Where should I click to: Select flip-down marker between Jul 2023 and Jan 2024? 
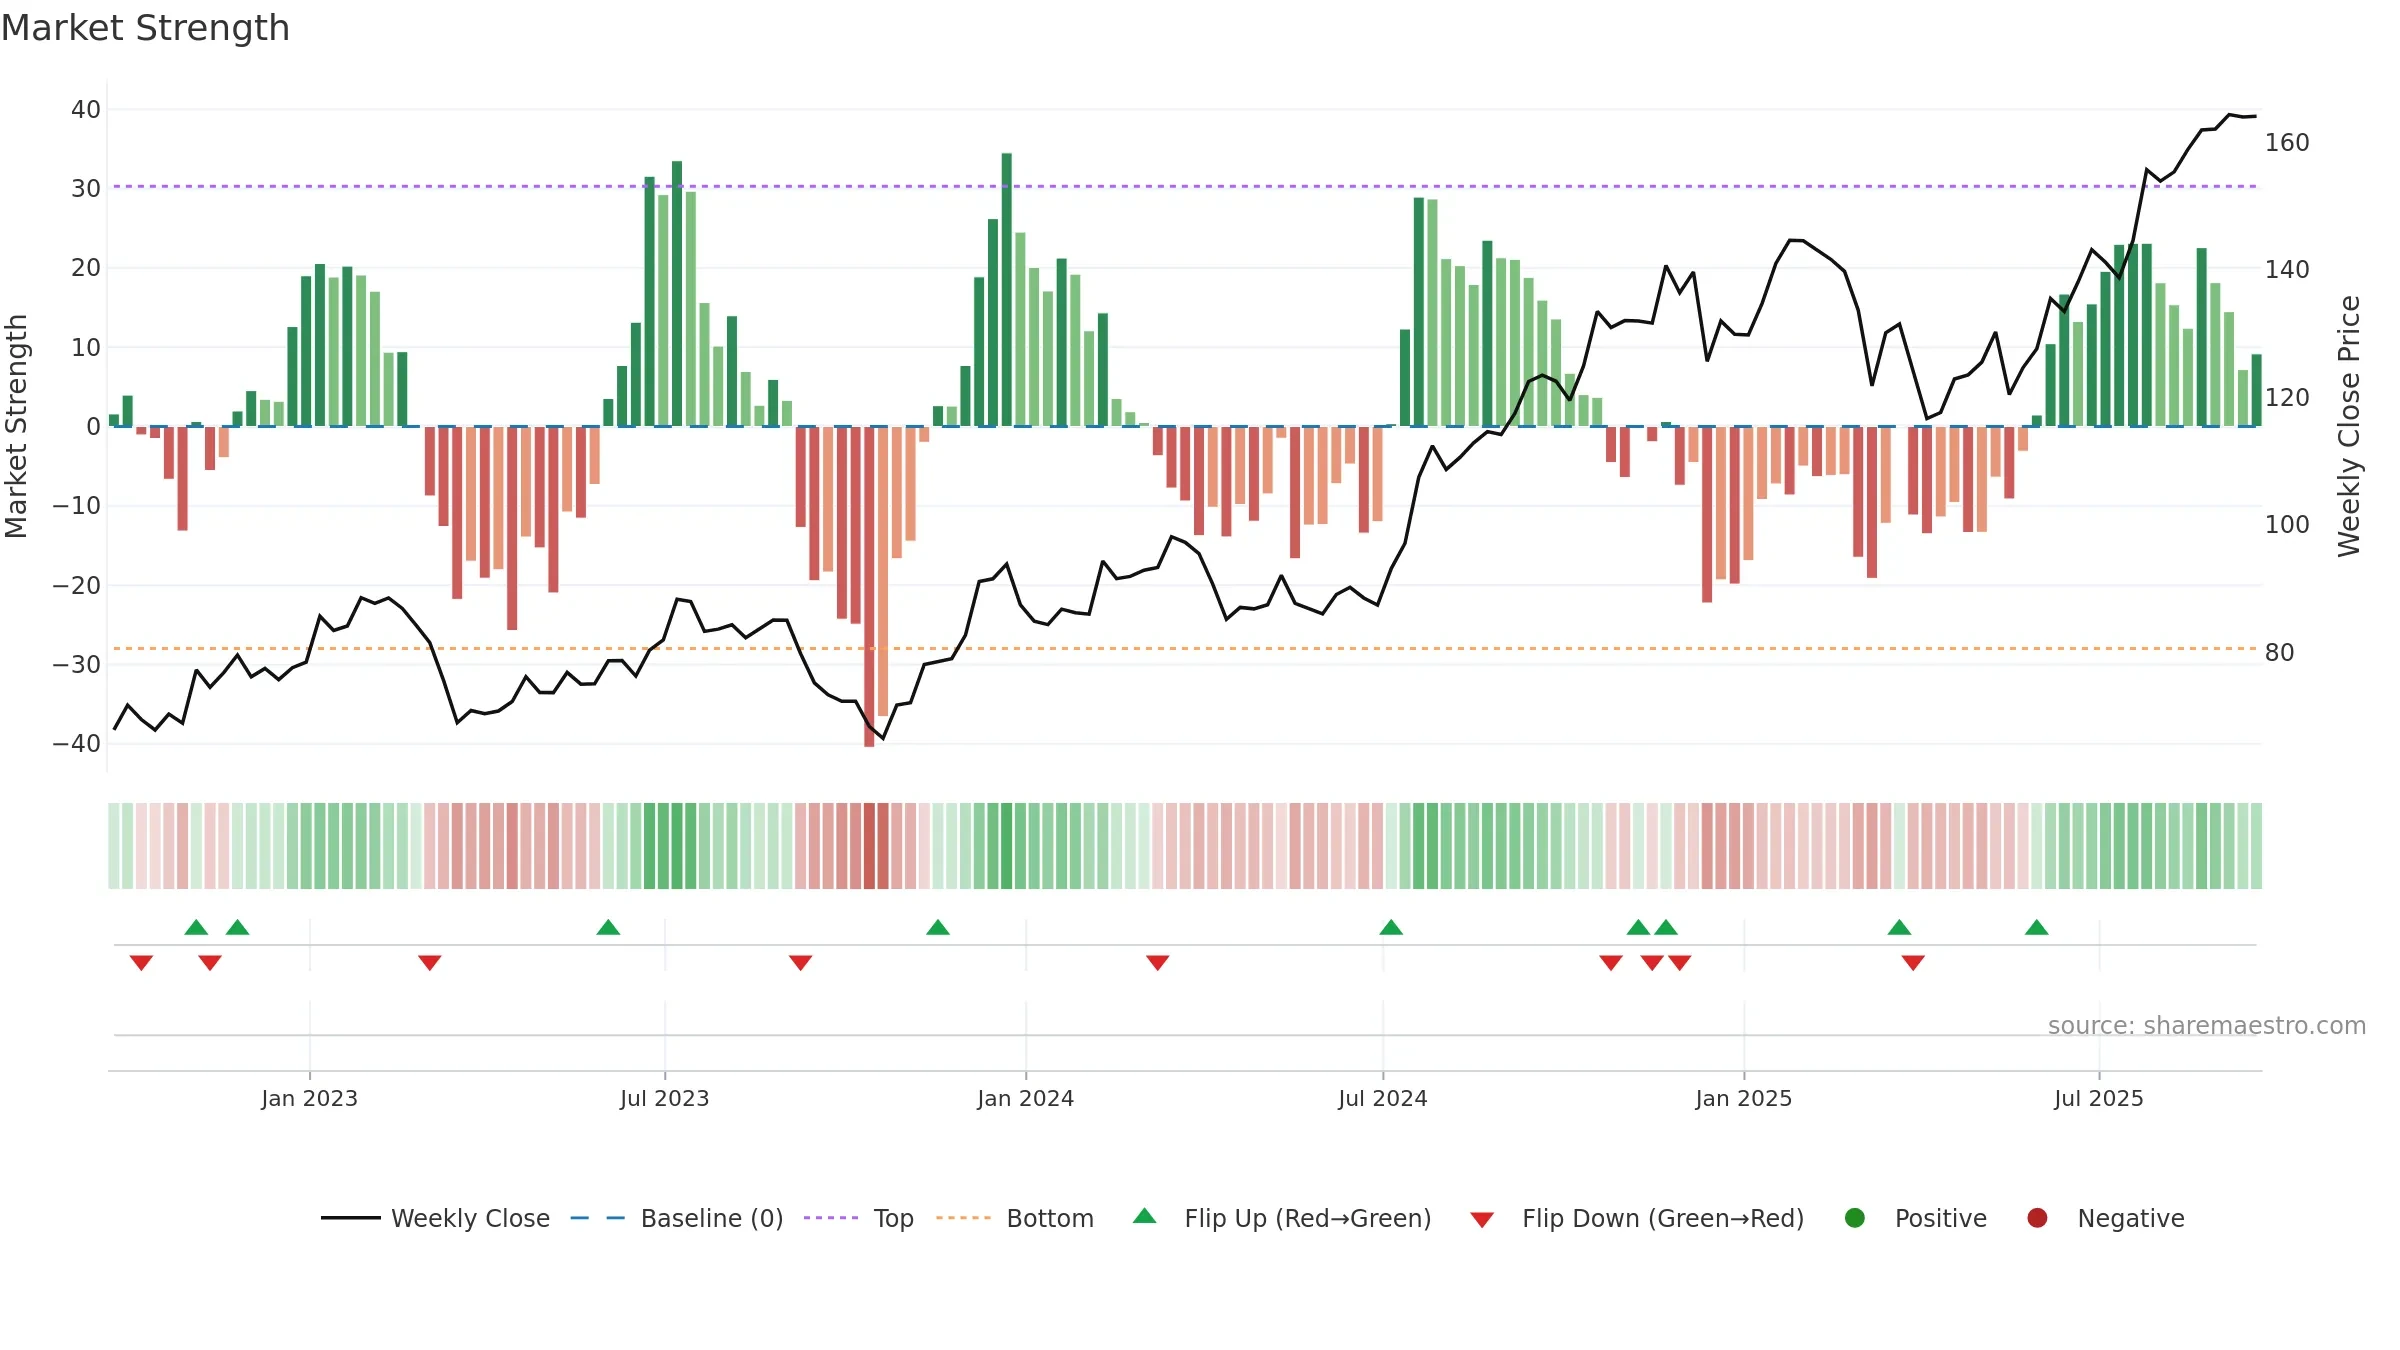(800, 962)
